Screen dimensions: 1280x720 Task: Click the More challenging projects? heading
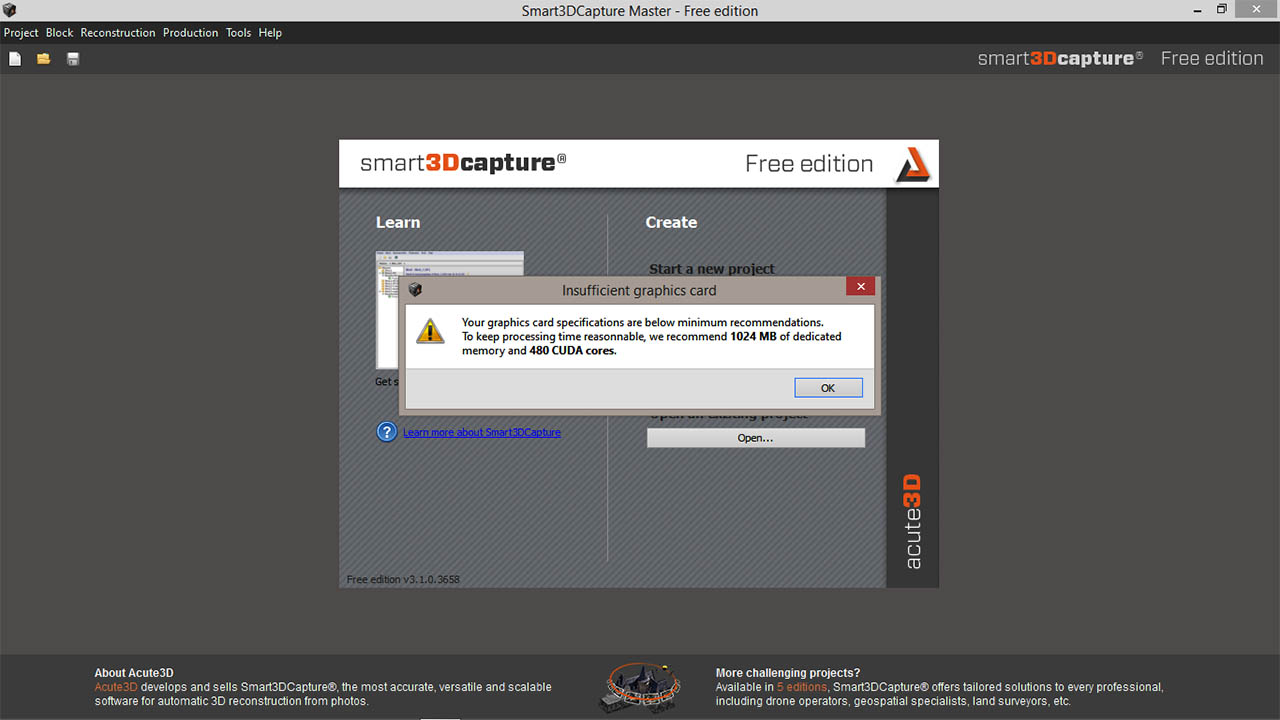point(788,673)
